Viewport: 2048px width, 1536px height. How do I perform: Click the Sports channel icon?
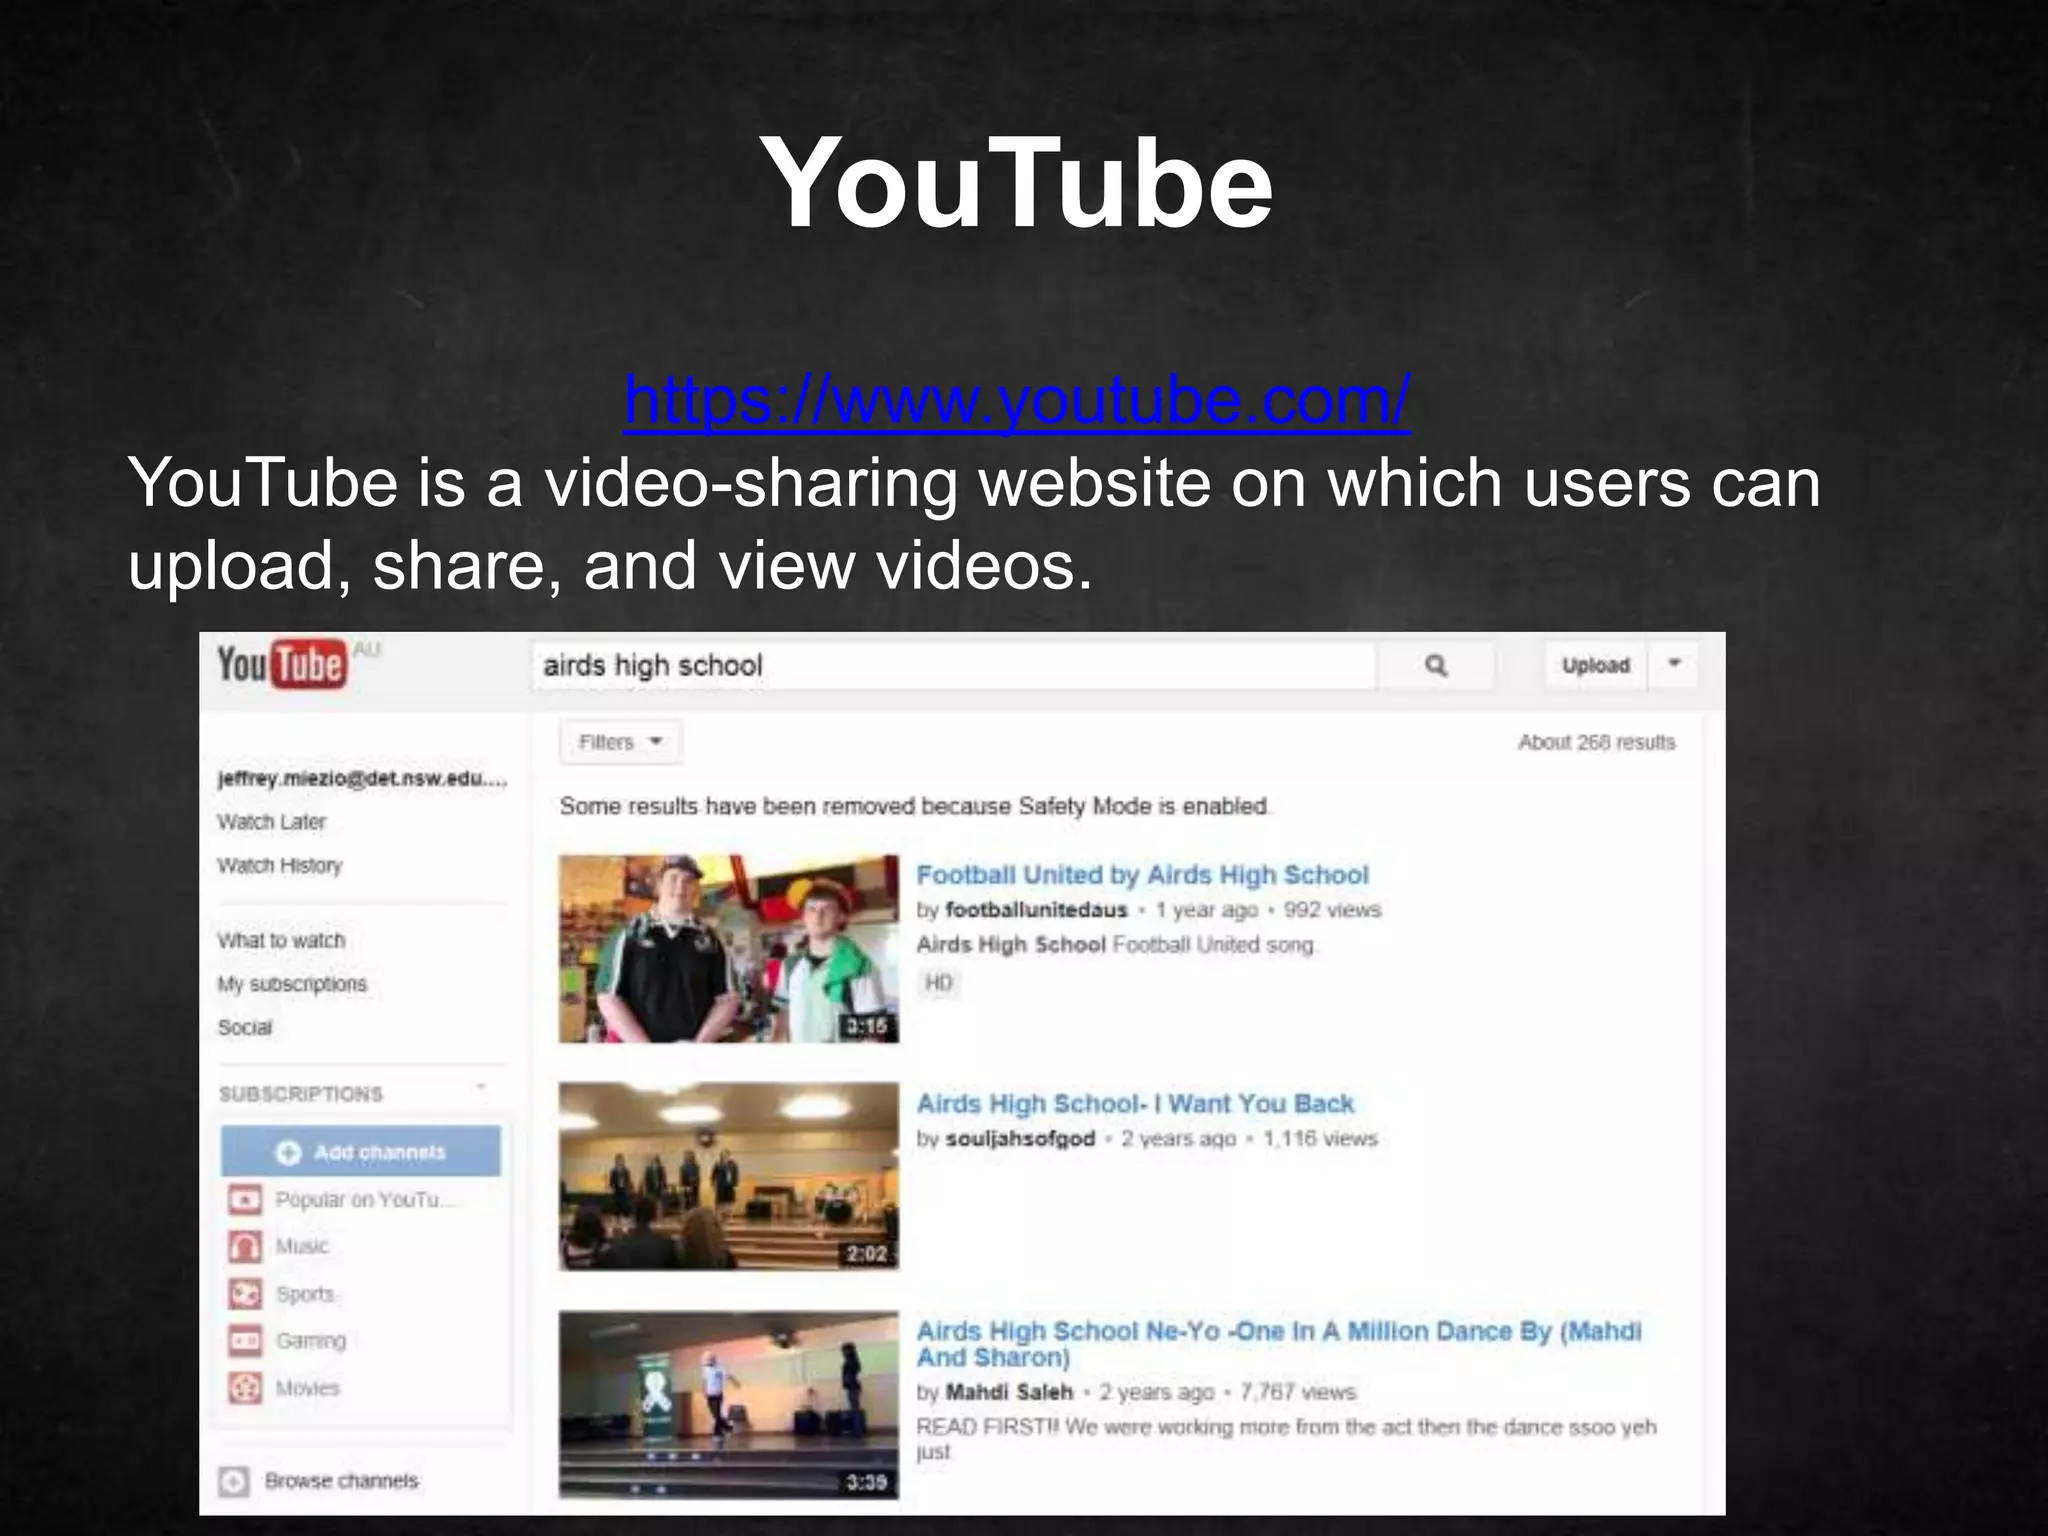(245, 1294)
